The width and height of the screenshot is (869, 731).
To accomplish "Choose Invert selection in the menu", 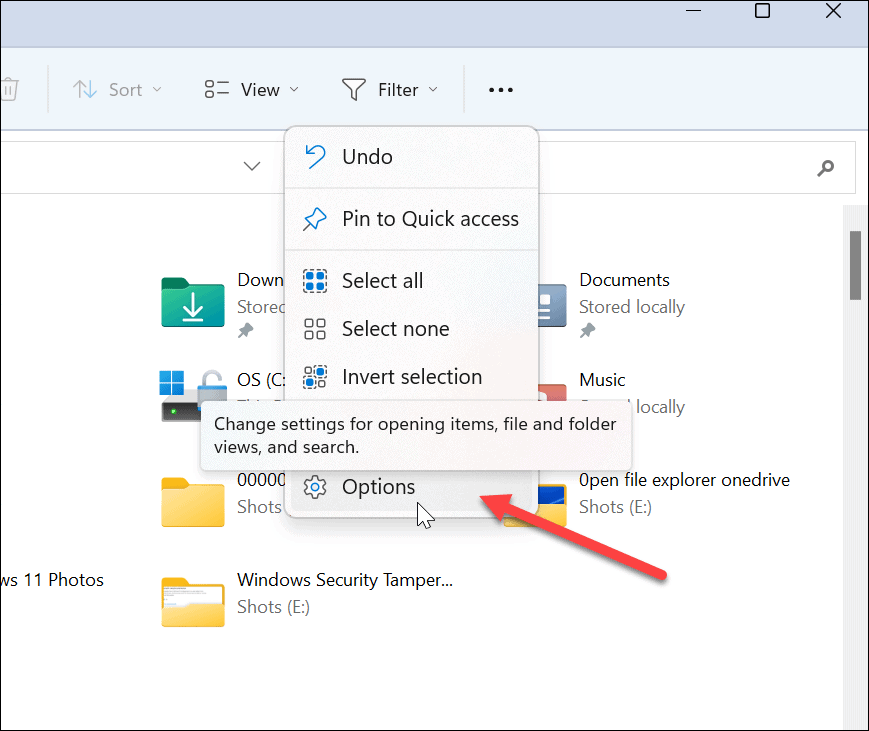I will [411, 377].
